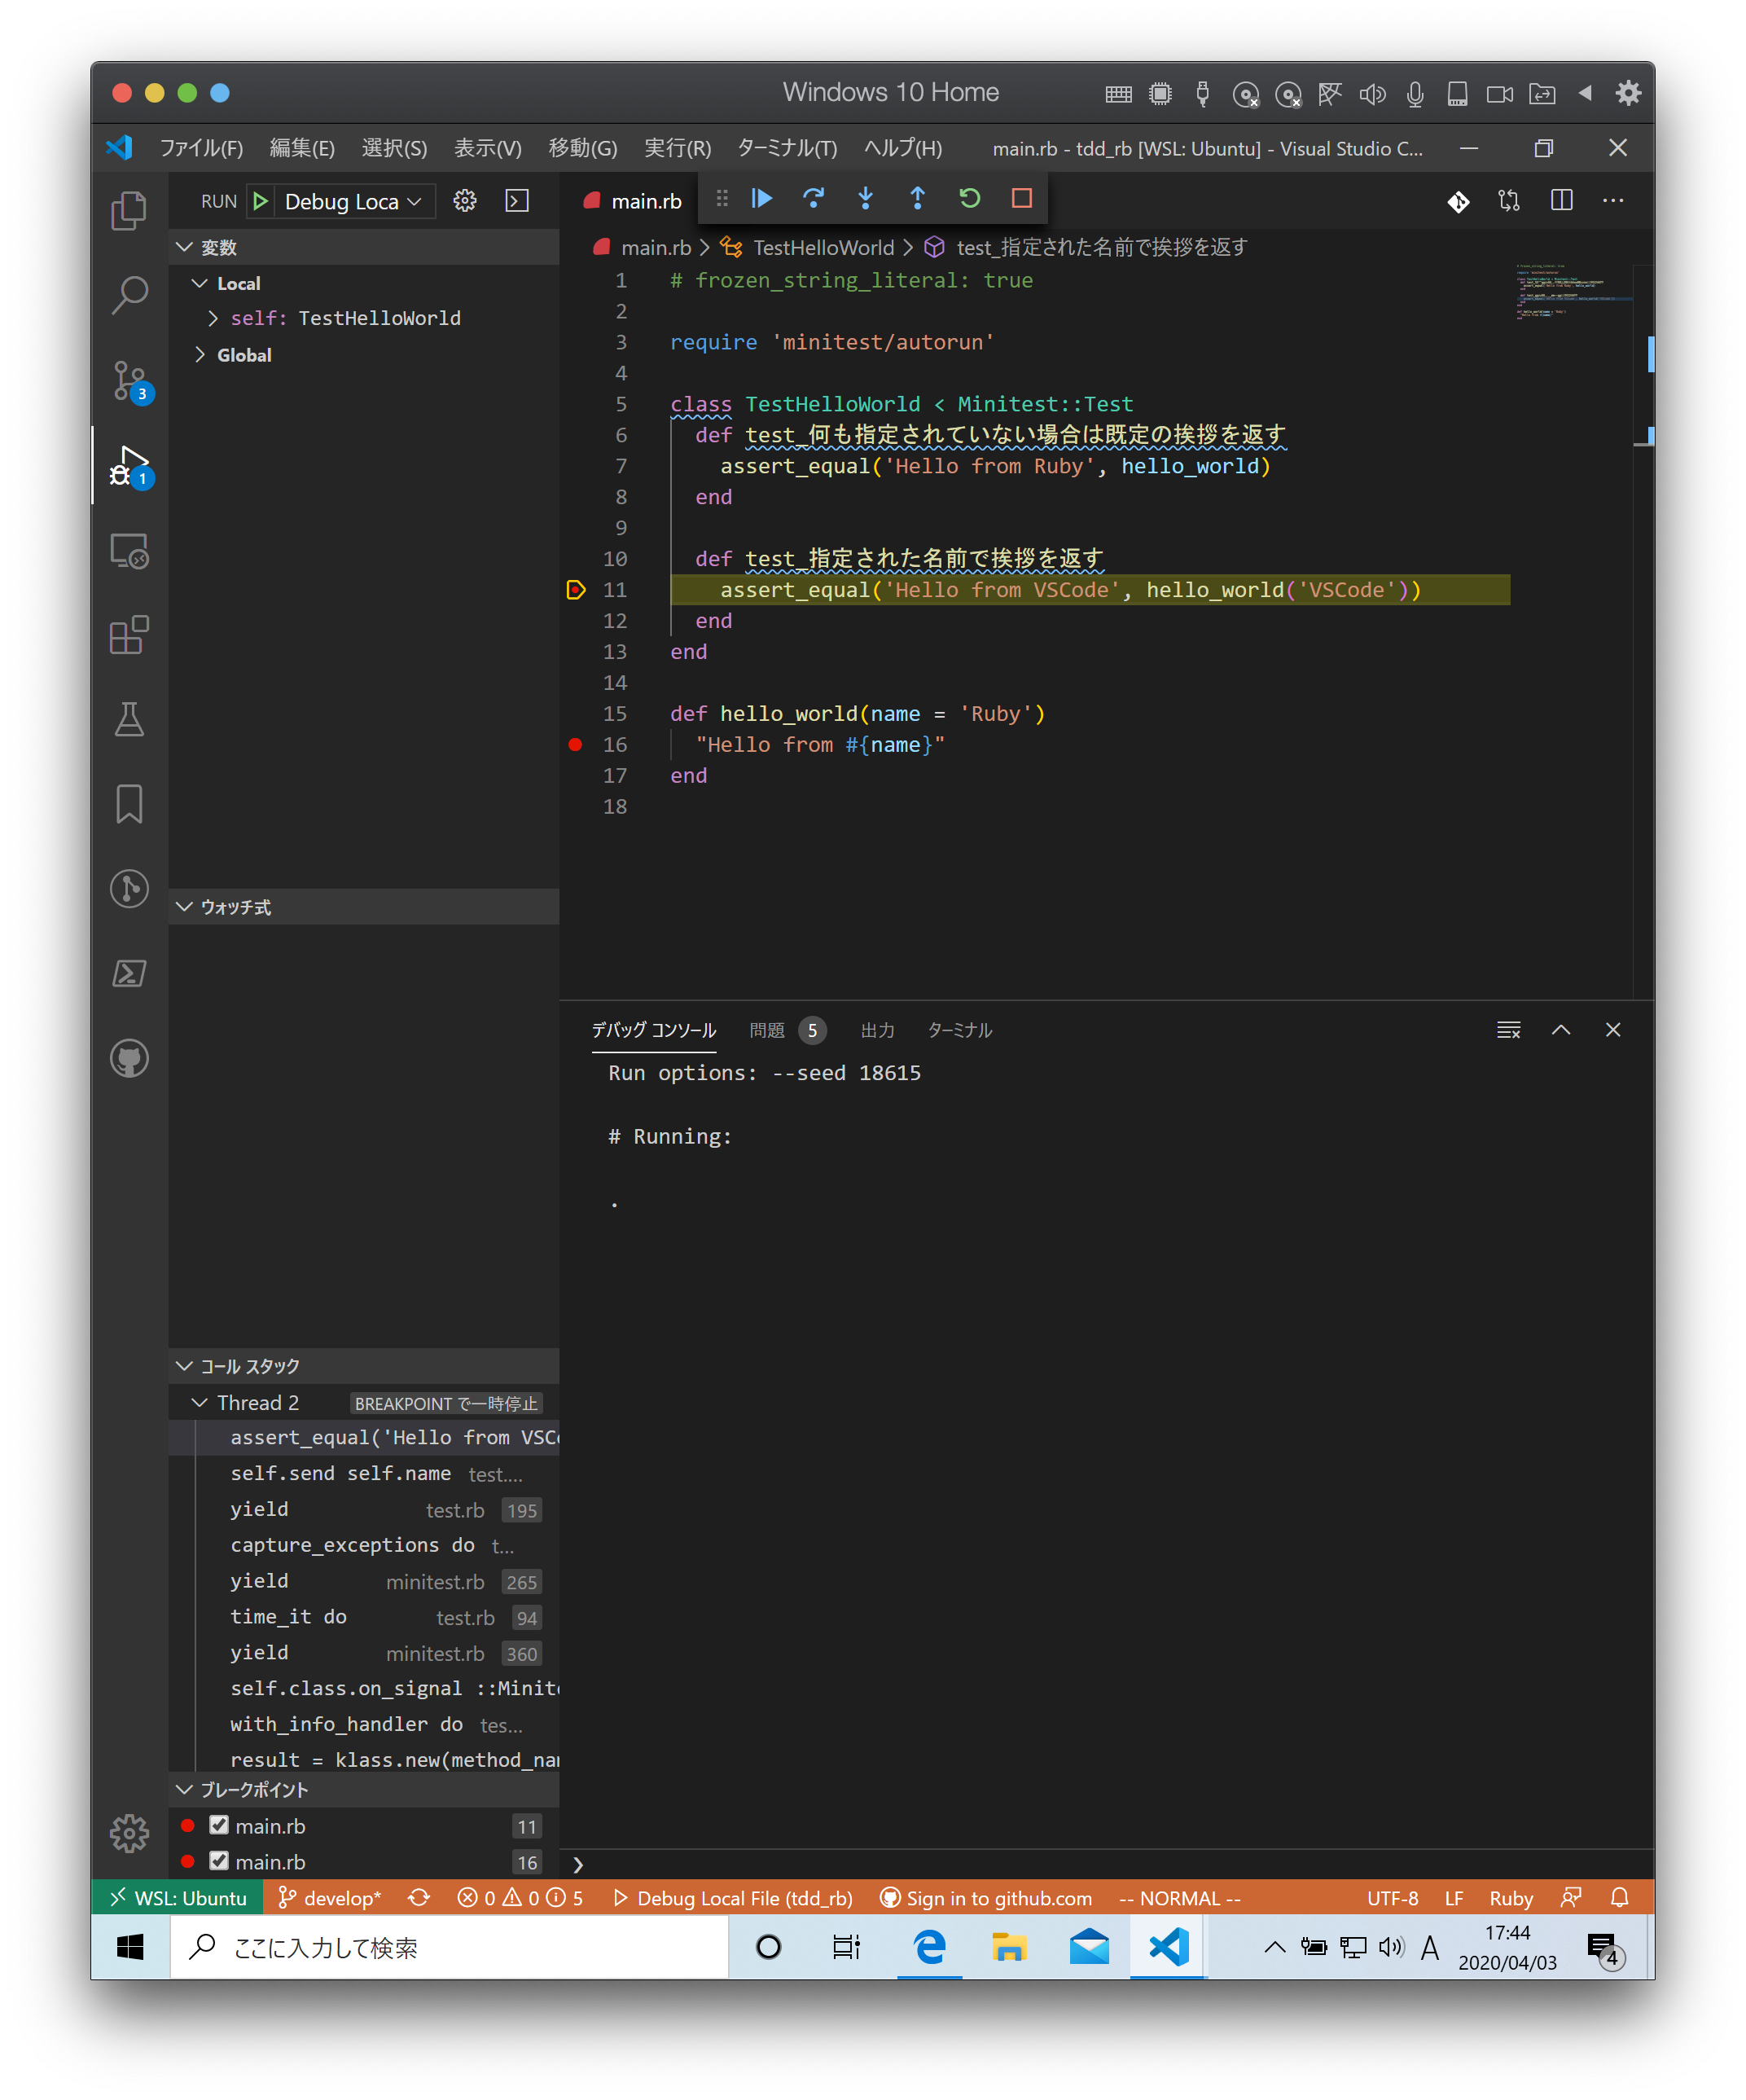Uncheck the main.rb line 11 breakpoint
The image size is (1746, 2100).
pos(220,1825)
